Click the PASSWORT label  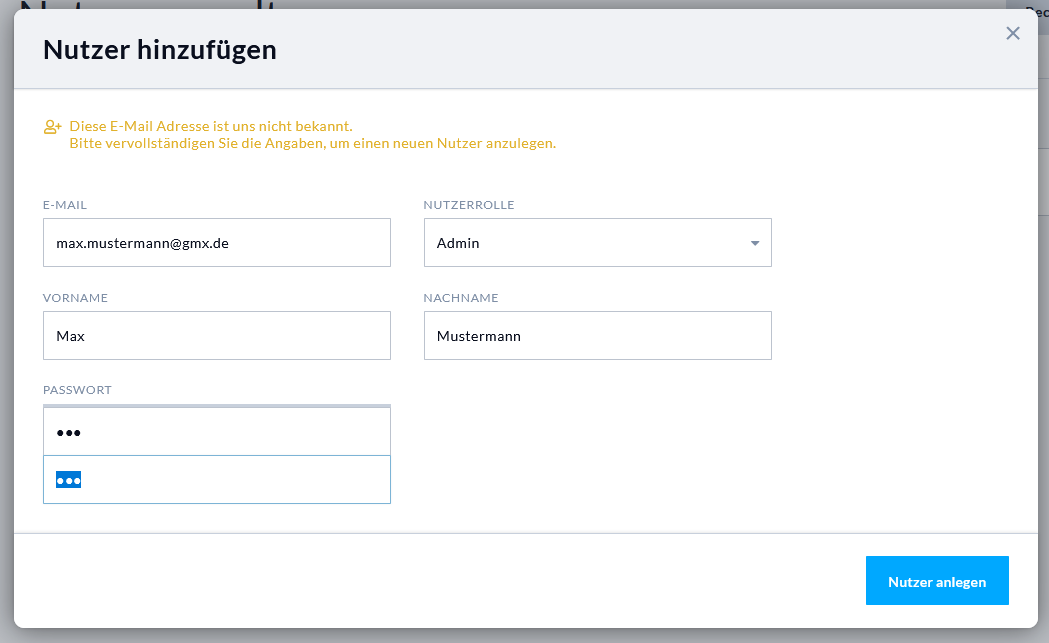tap(77, 390)
